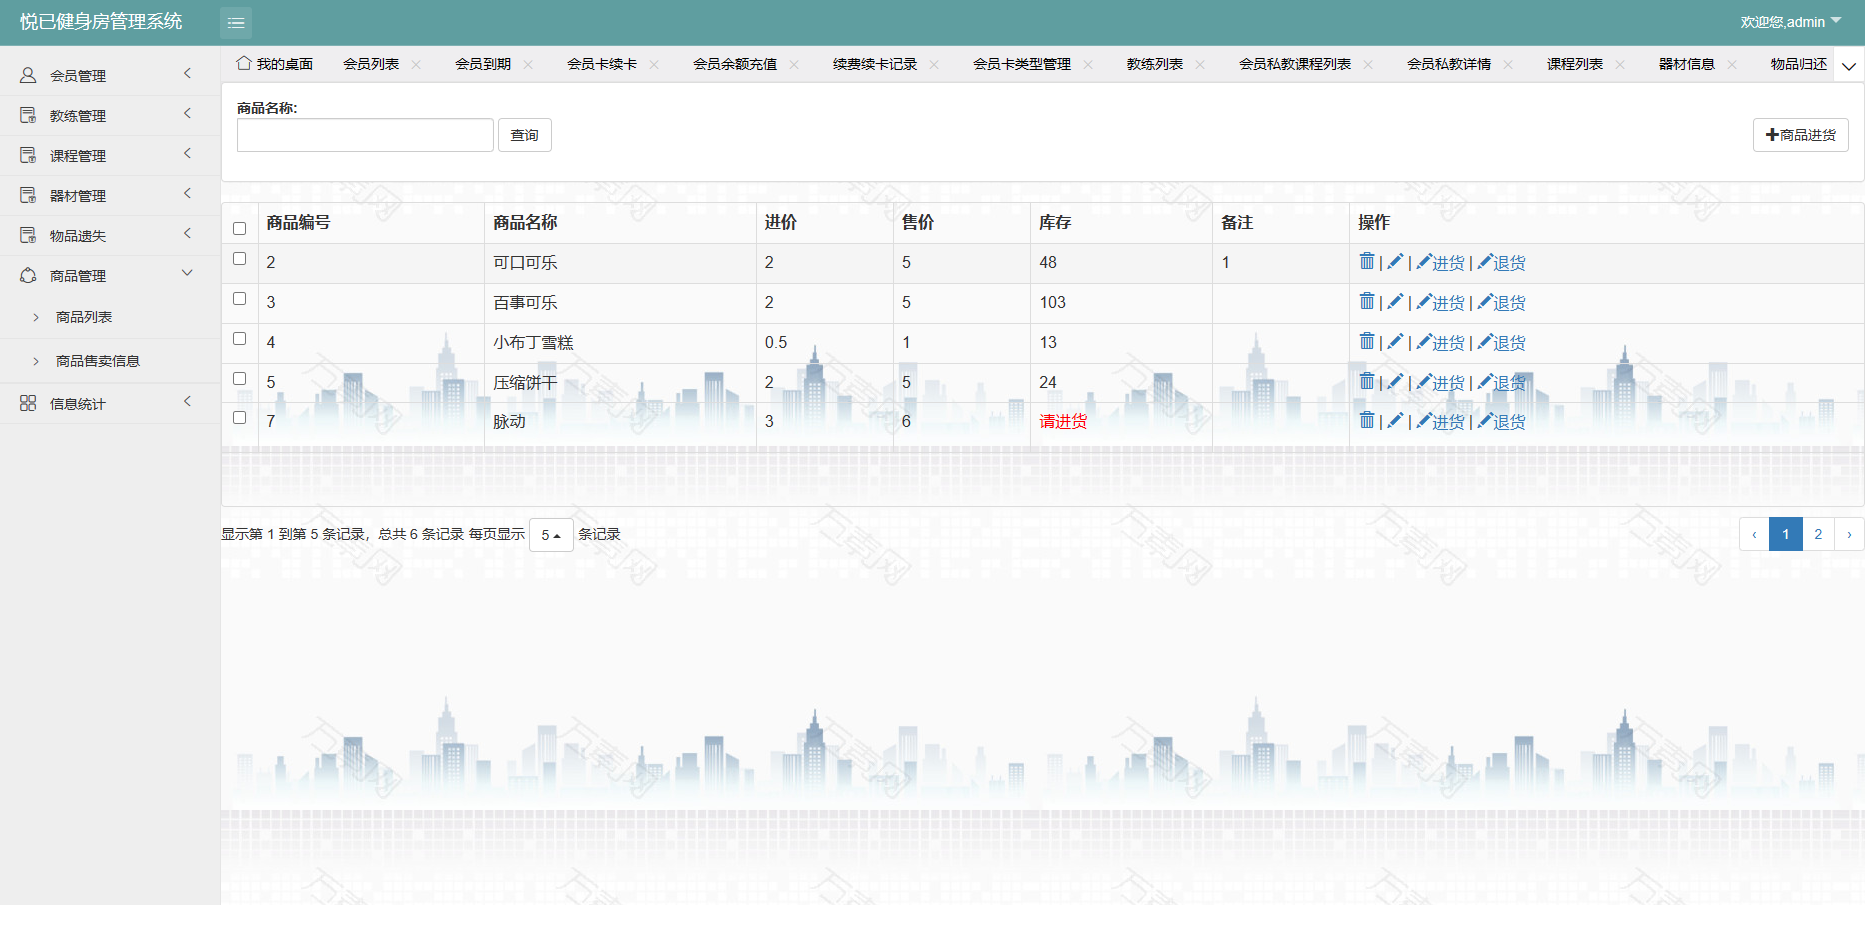Check the select-all checkbox in table header

click(x=239, y=228)
